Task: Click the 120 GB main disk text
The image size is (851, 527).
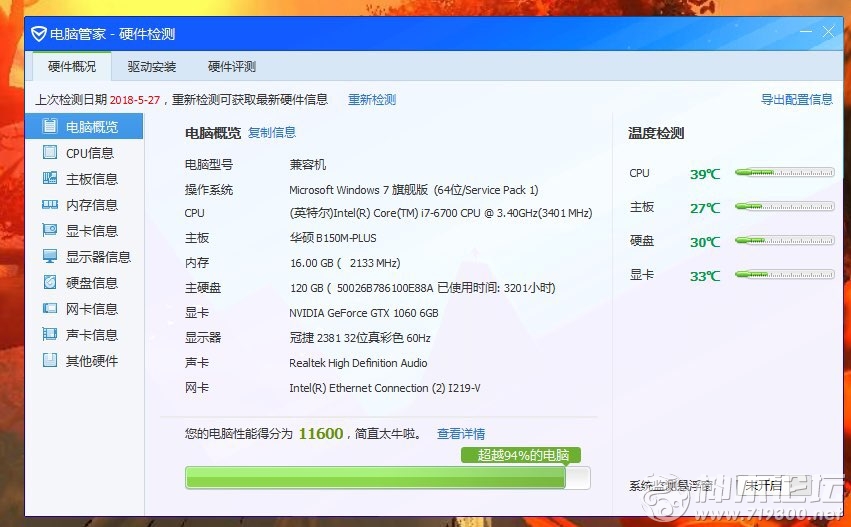Action: tap(423, 288)
